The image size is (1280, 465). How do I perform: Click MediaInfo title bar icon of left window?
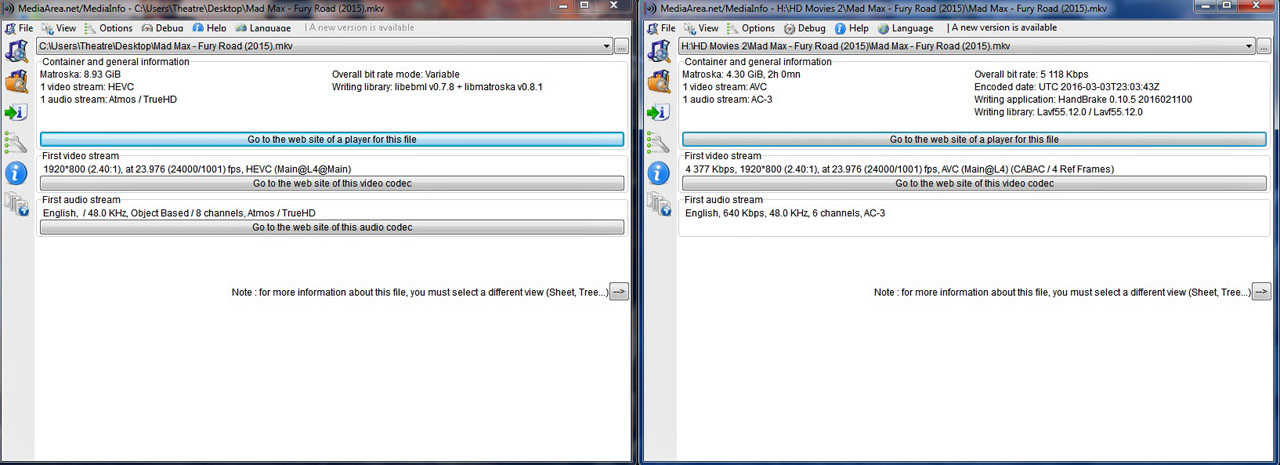click(9, 8)
